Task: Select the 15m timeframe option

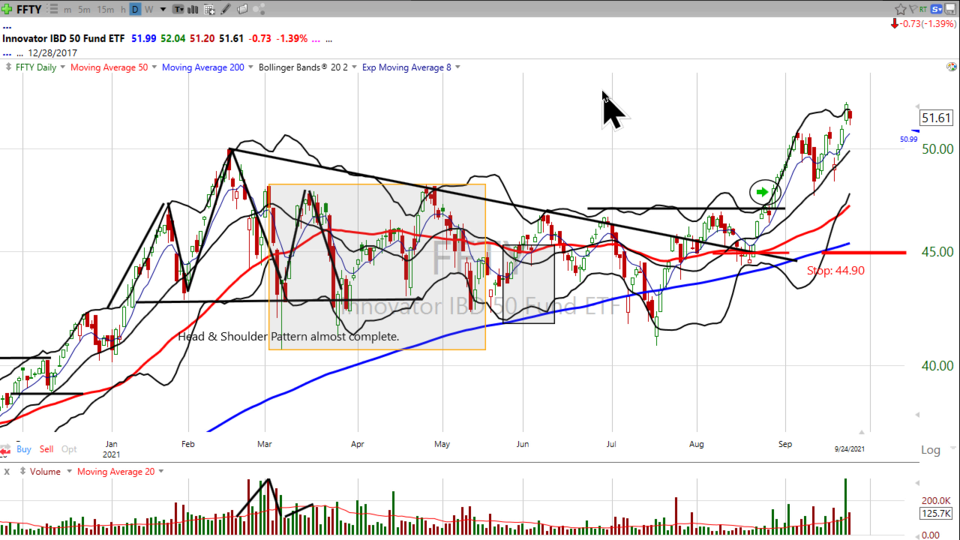Action: click(104, 9)
